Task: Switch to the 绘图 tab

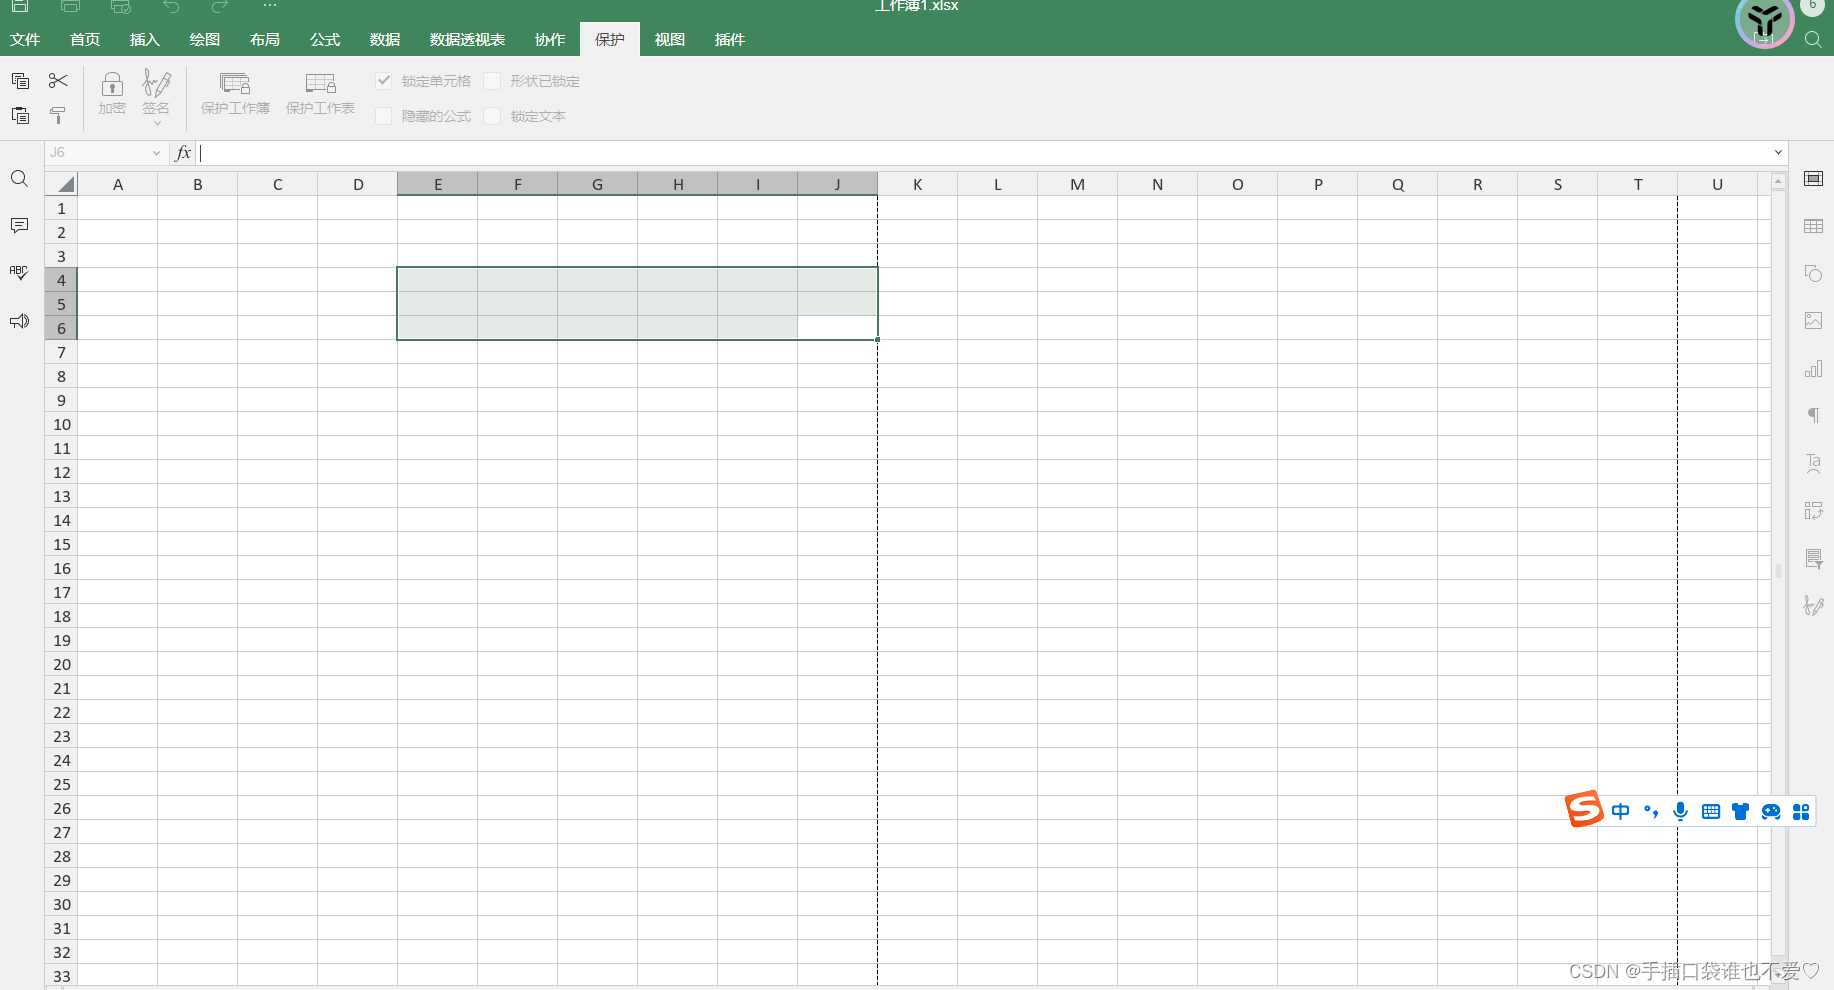Action: click(x=205, y=40)
